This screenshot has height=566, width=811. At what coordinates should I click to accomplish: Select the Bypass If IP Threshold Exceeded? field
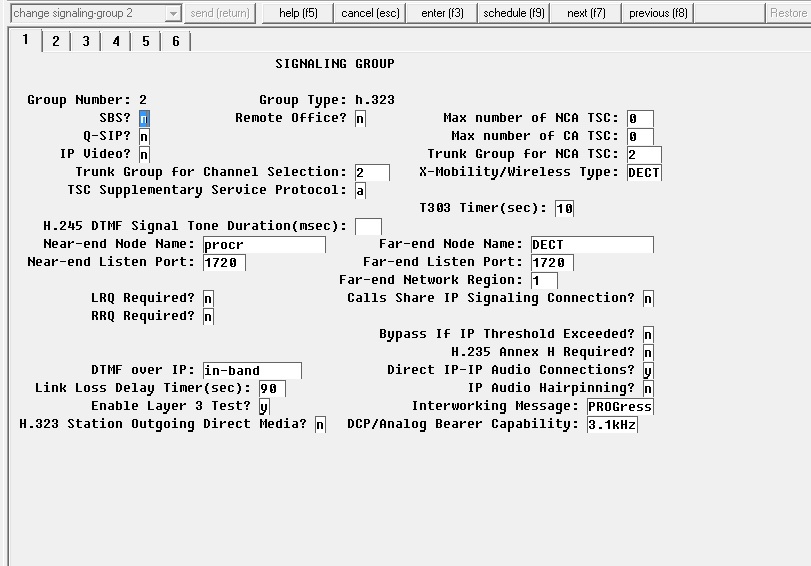pos(648,335)
